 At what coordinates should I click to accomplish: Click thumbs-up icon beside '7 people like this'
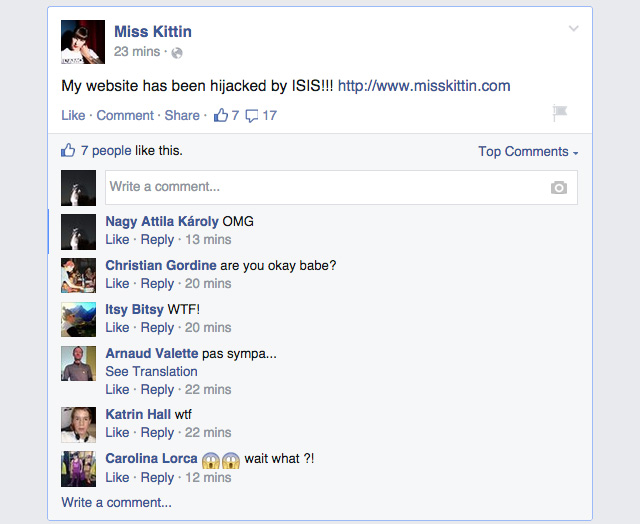pos(68,151)
